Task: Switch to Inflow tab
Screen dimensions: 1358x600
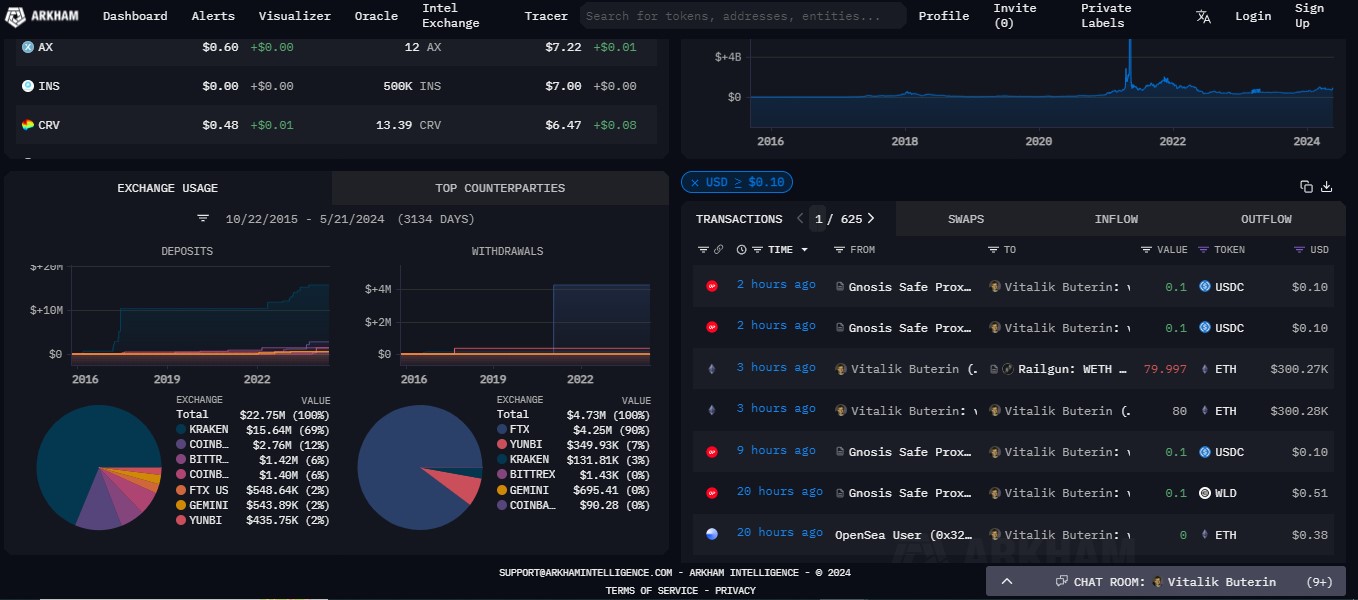Action: point(1116,219)
